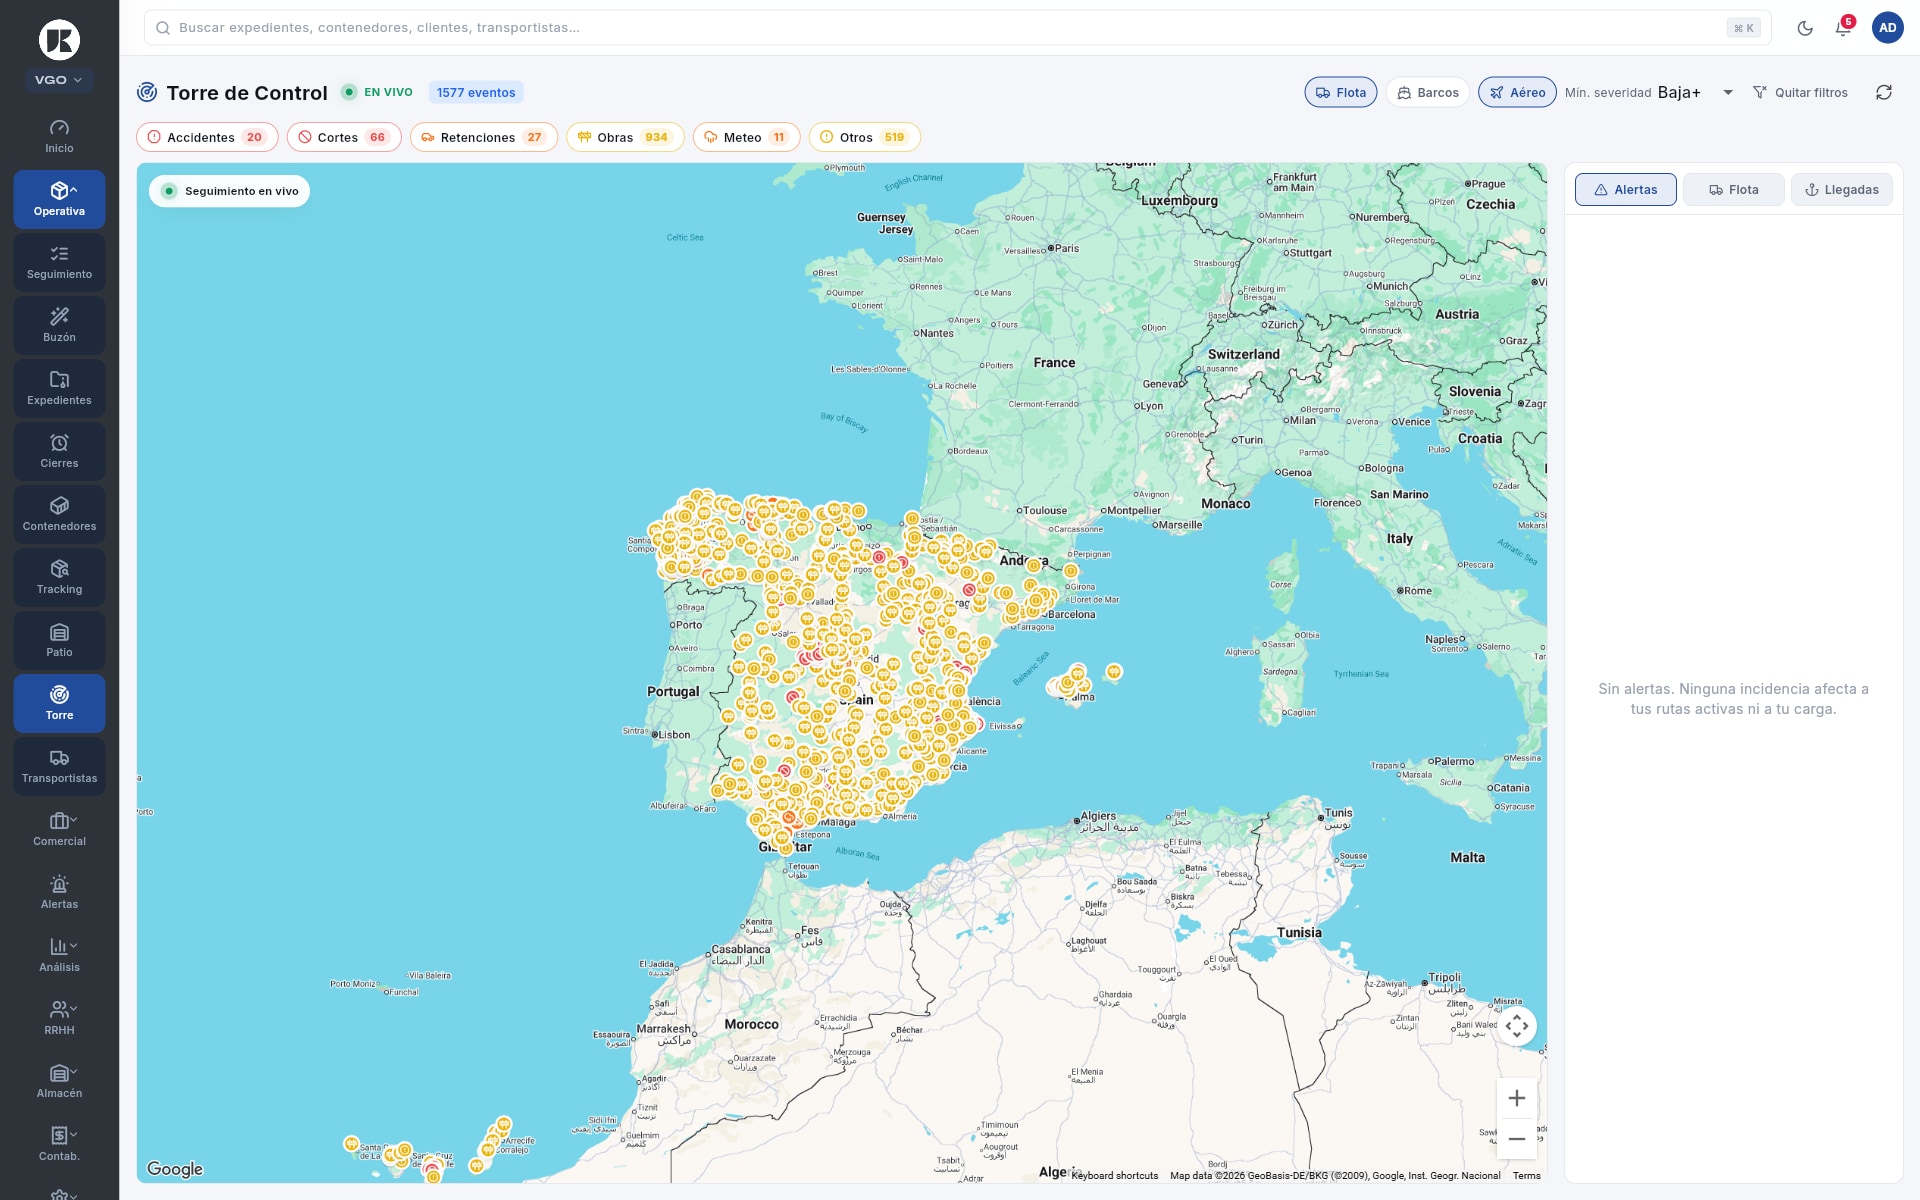Open Tracking sidebar item

coord(59,577)
